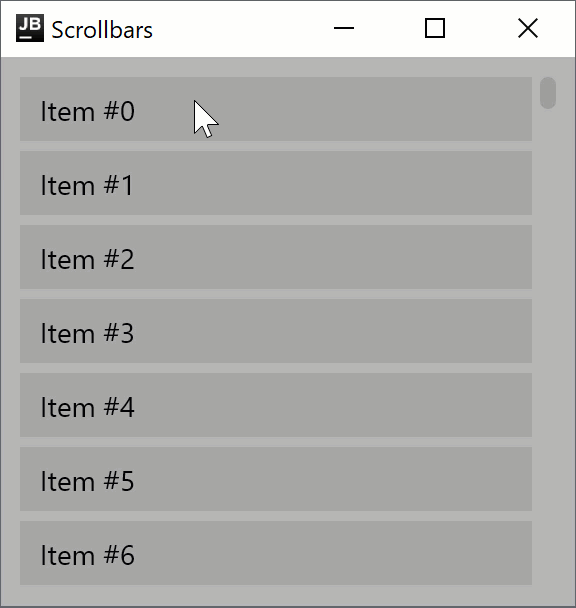Click the "Scrollbars" window title text
Viewport: 576px width, 608px height.
(102, 30)
